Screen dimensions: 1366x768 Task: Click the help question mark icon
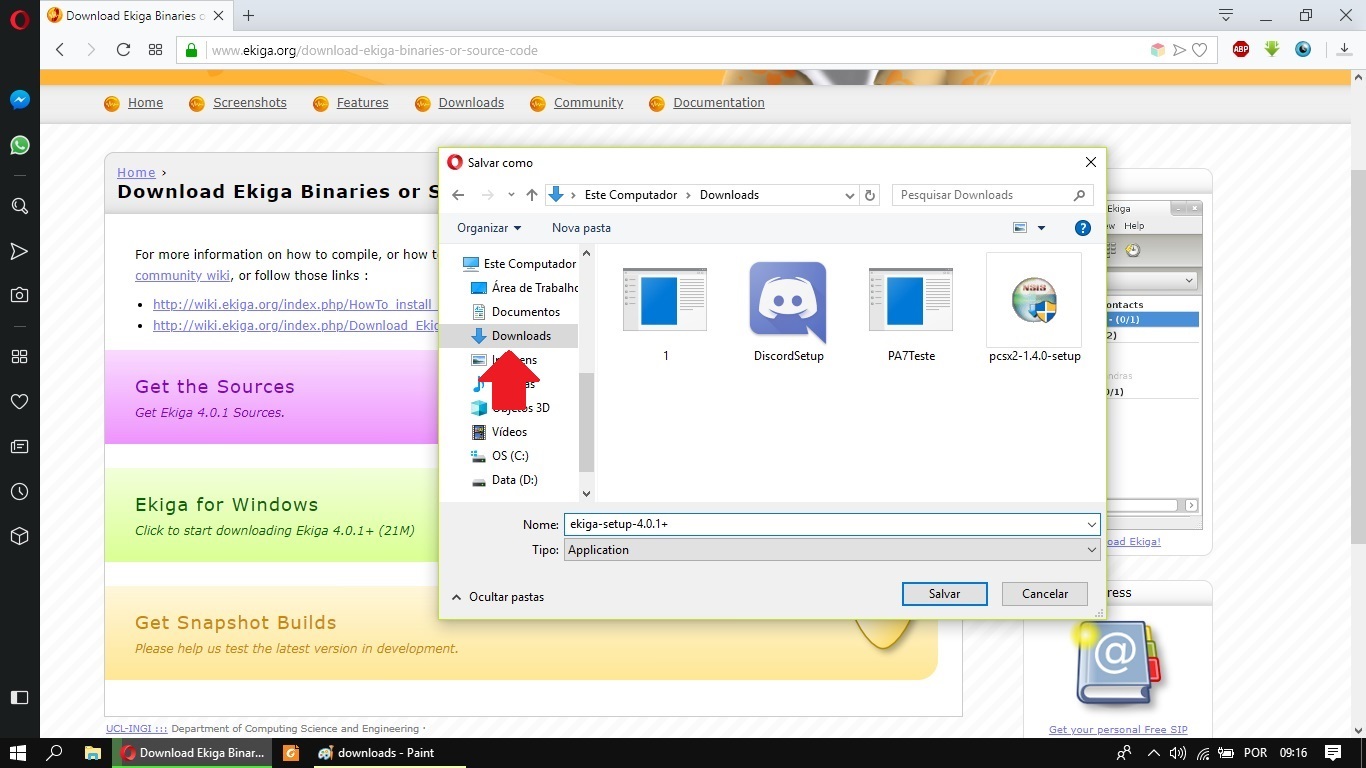pyautogui.click(x=1082, y=228)
